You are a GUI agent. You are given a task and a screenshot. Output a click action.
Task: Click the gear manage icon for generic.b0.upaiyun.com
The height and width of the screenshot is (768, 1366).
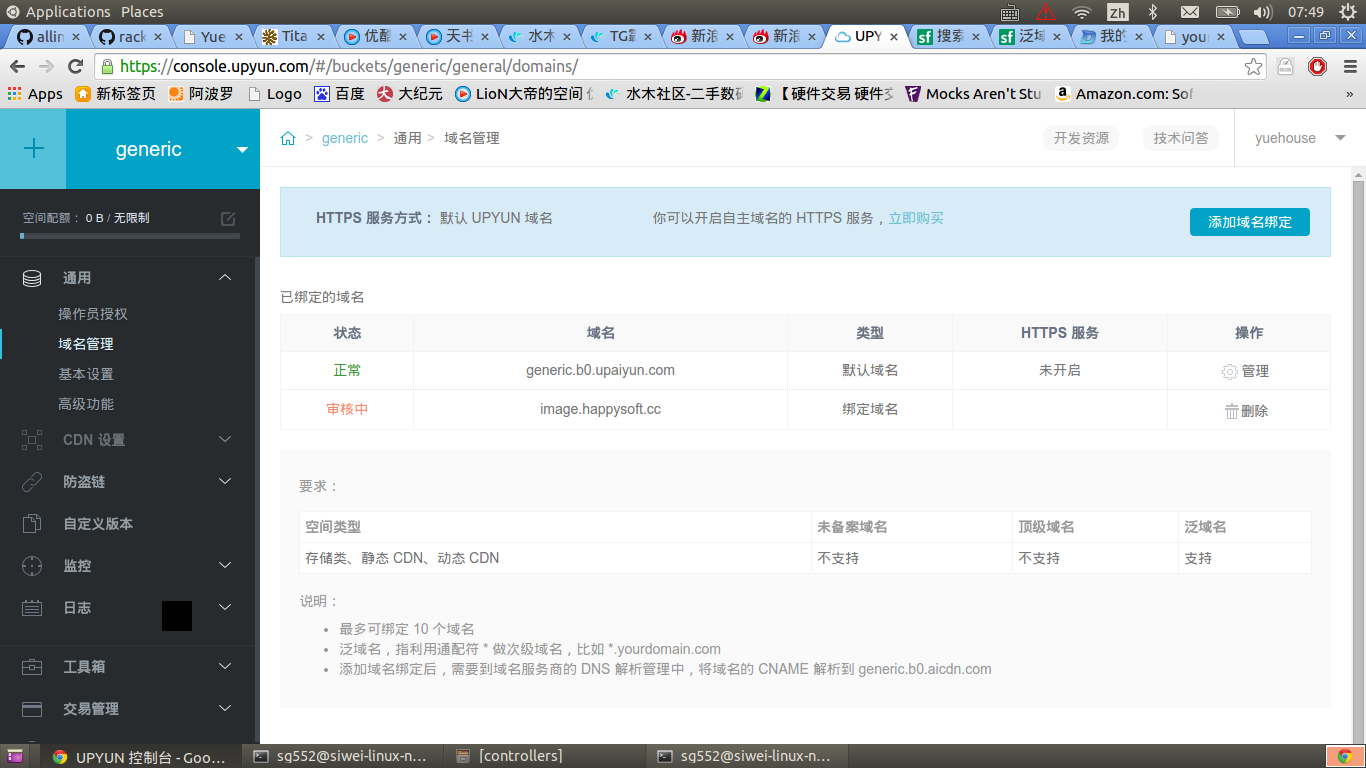(x=1229, y=370)
